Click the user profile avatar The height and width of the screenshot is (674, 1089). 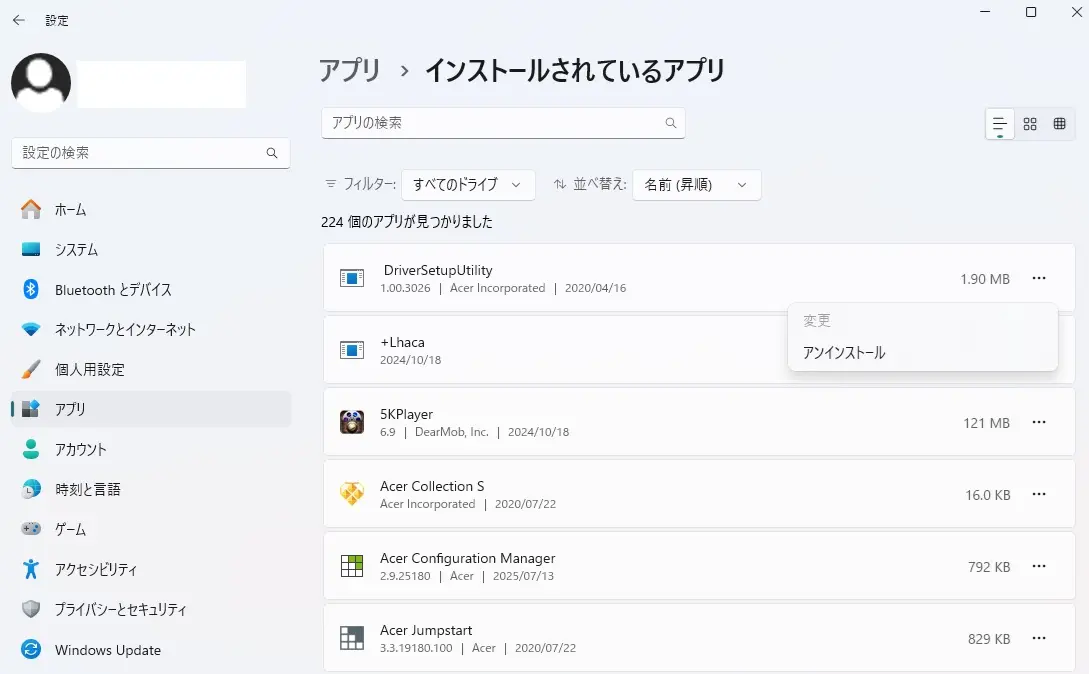pos(41,83)
